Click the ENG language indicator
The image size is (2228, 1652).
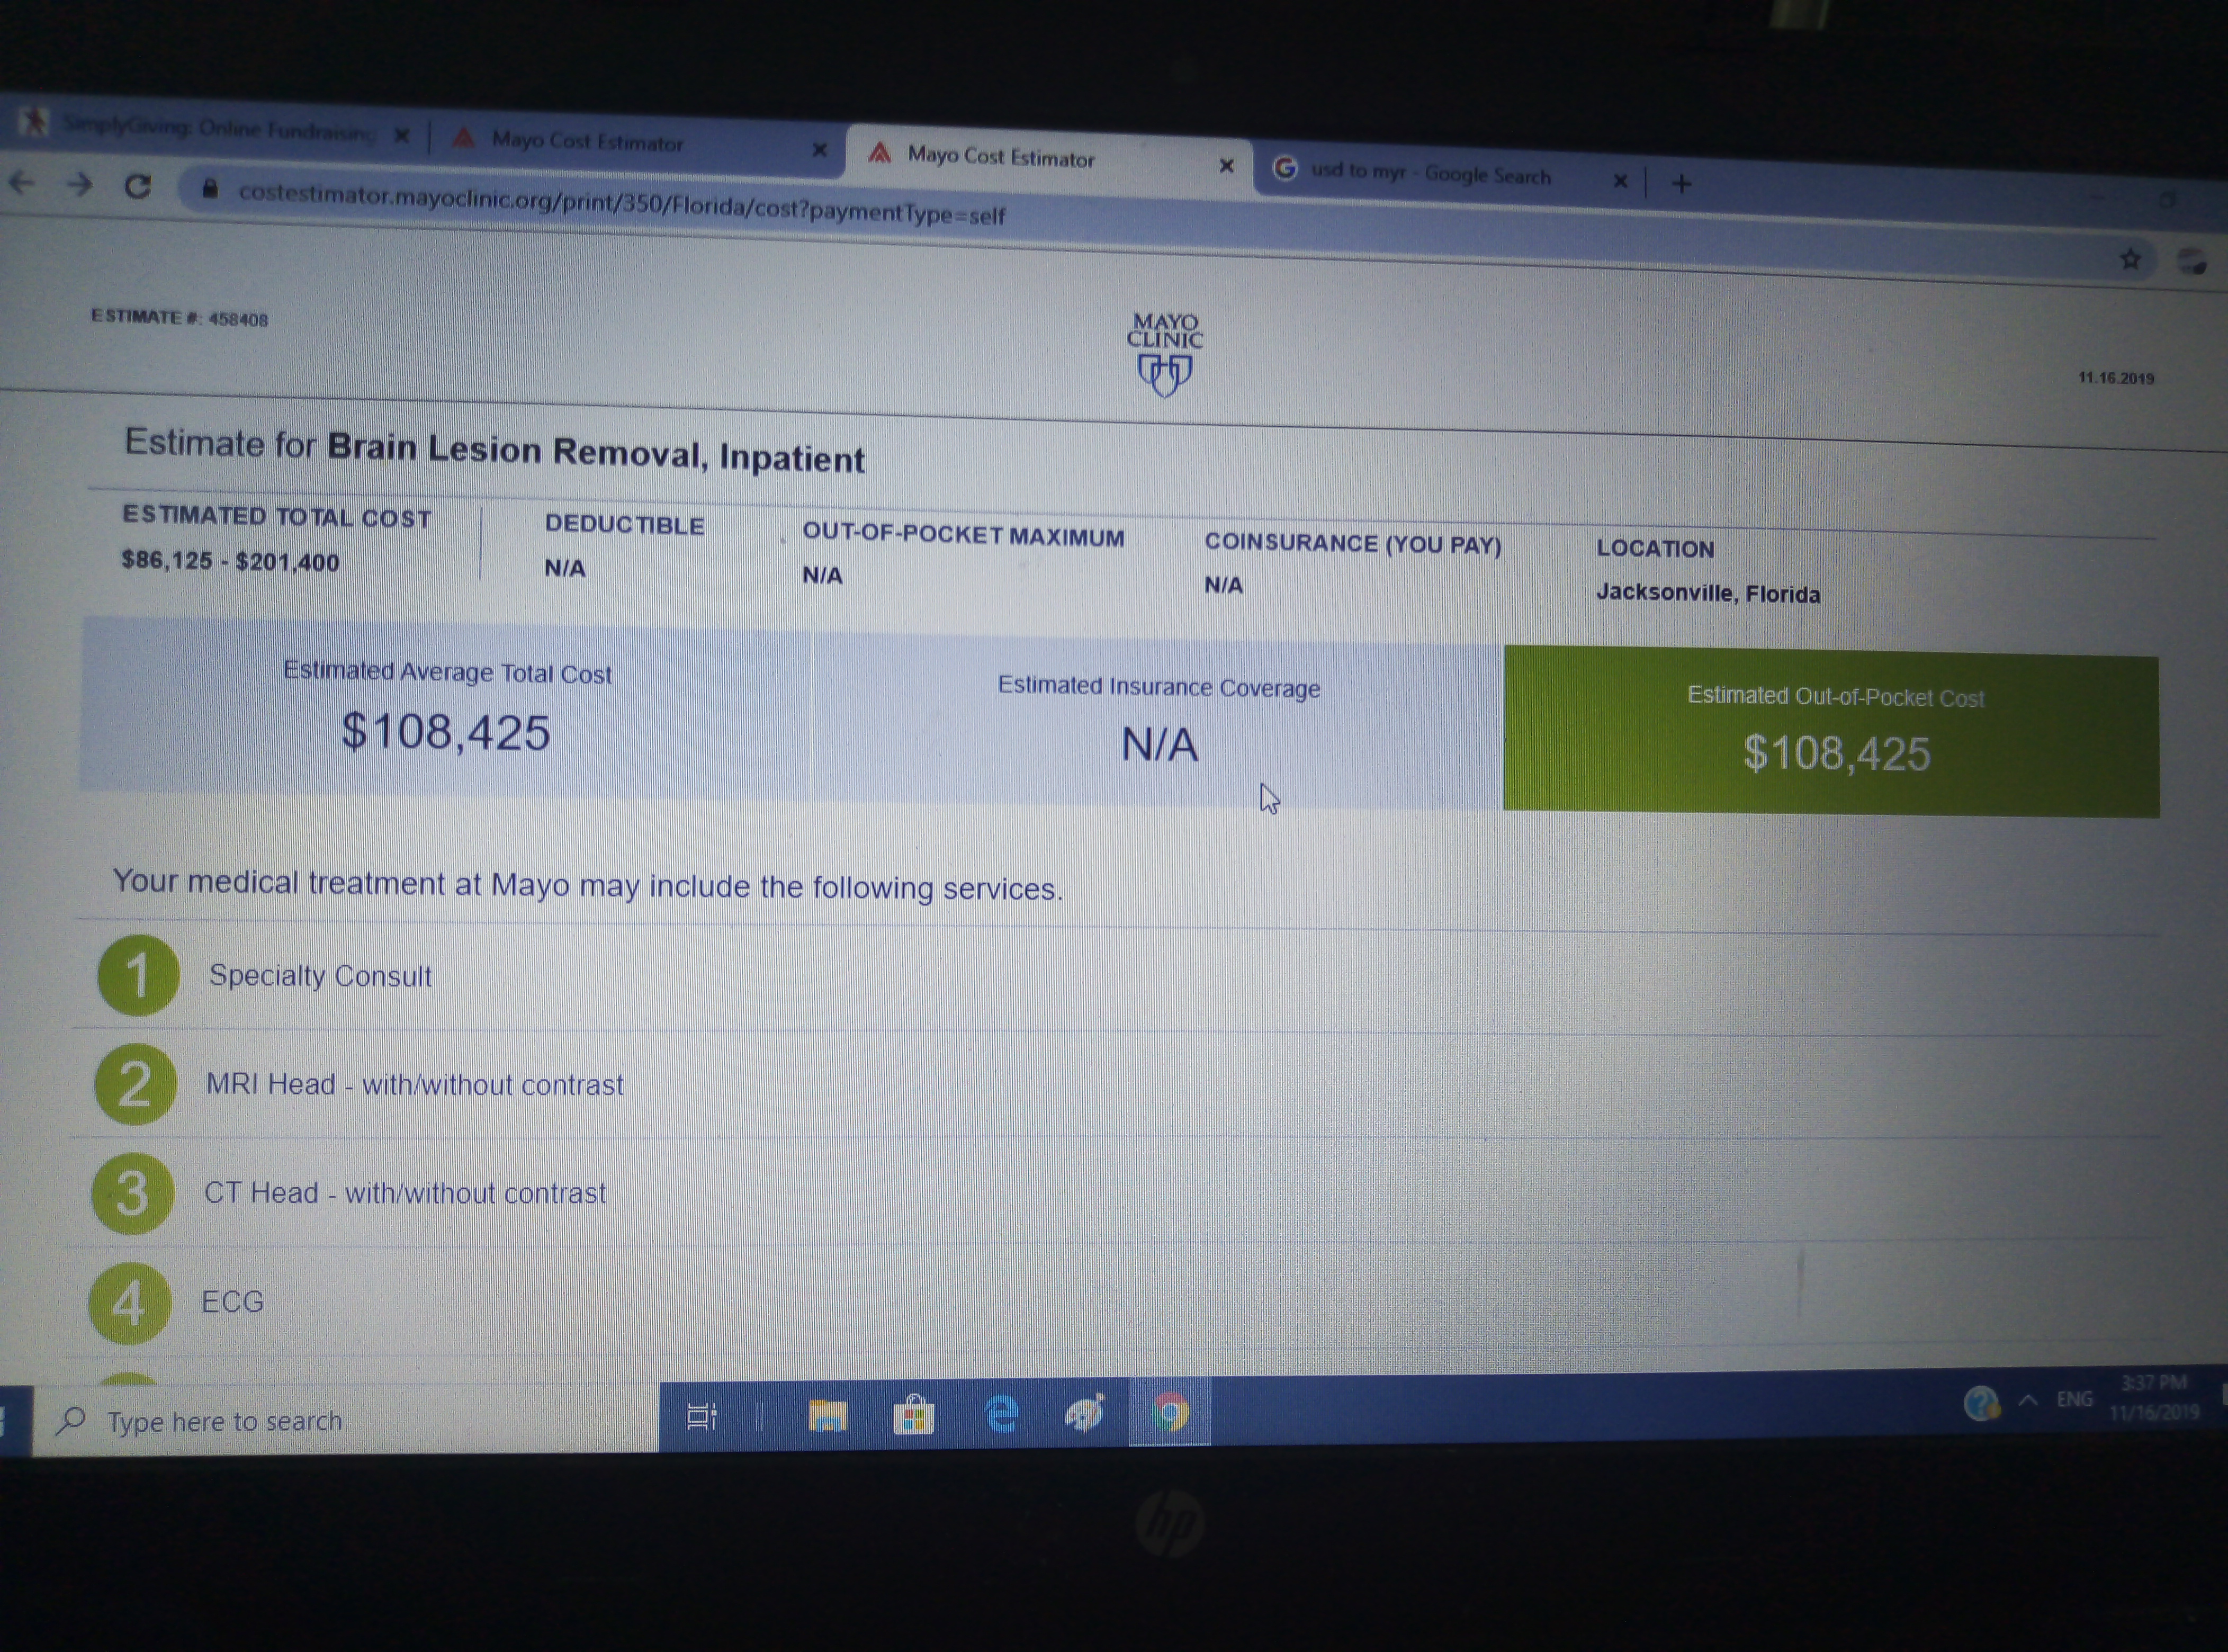click(2074, 1399)
